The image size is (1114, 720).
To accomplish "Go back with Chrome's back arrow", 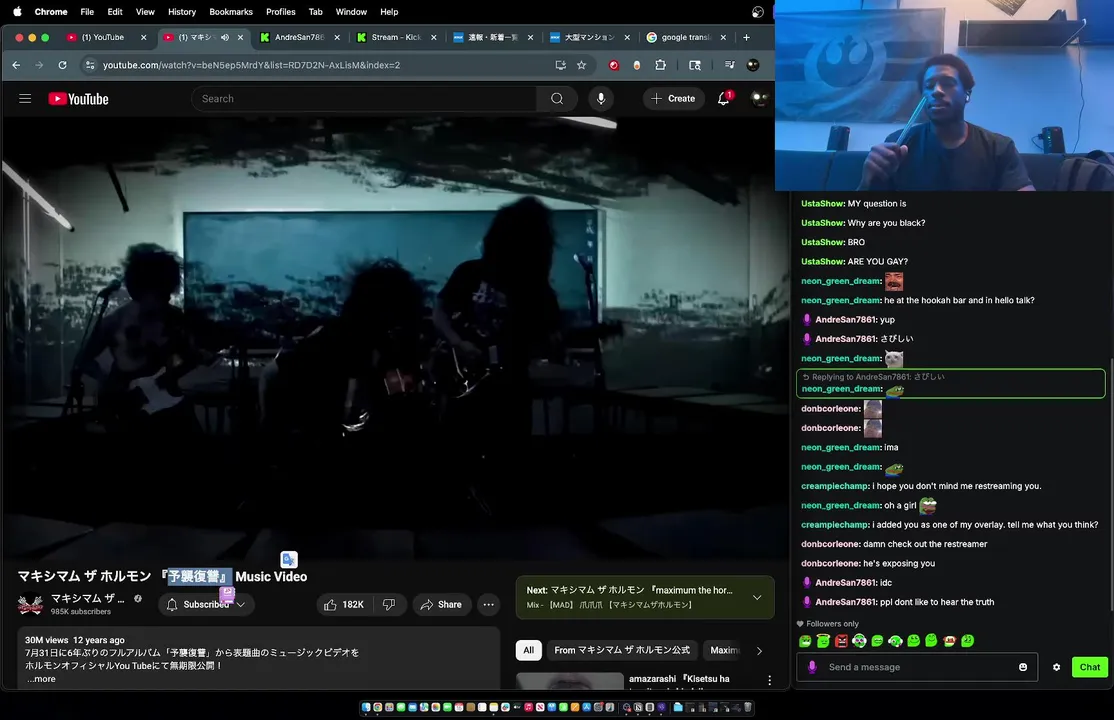I will point(16,65).
